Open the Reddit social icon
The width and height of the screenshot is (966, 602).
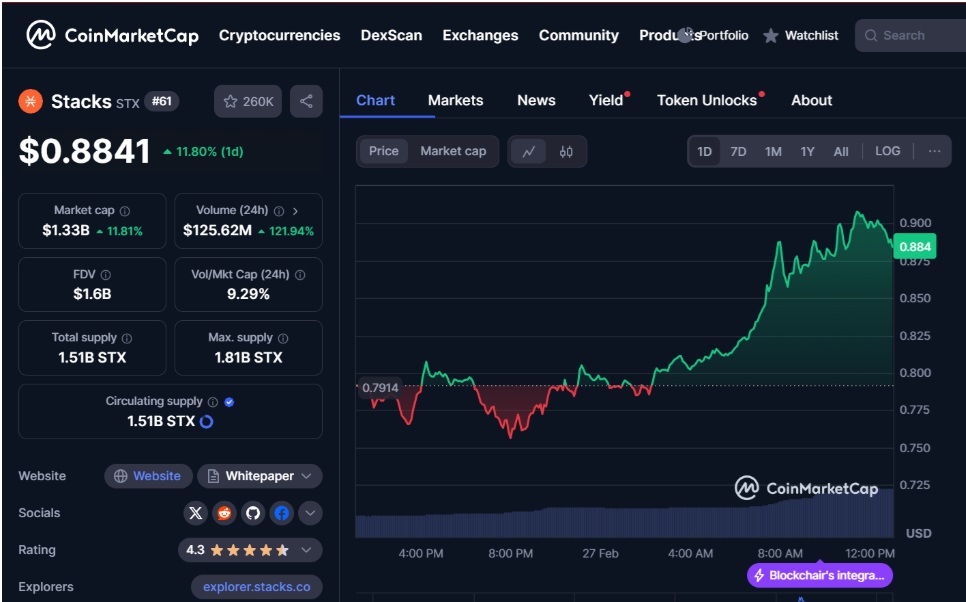[225, 513]
